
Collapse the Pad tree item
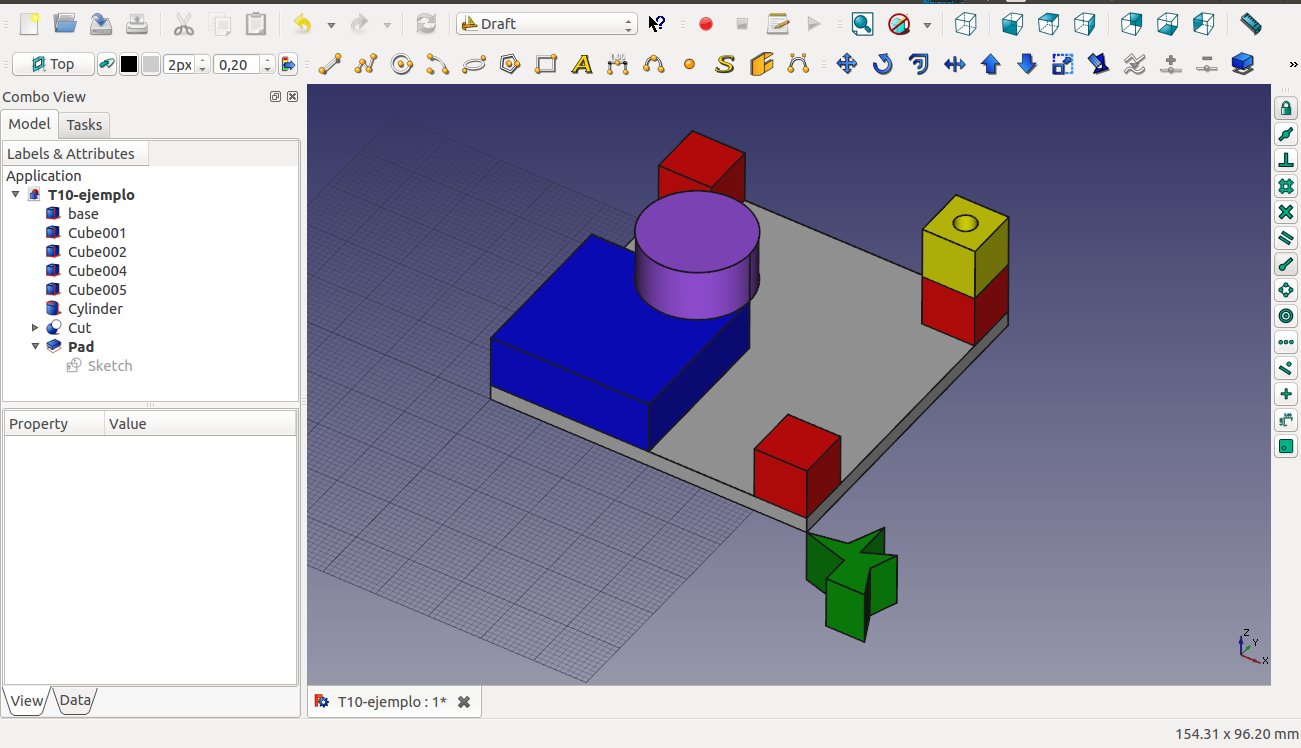tap(36, 347)
